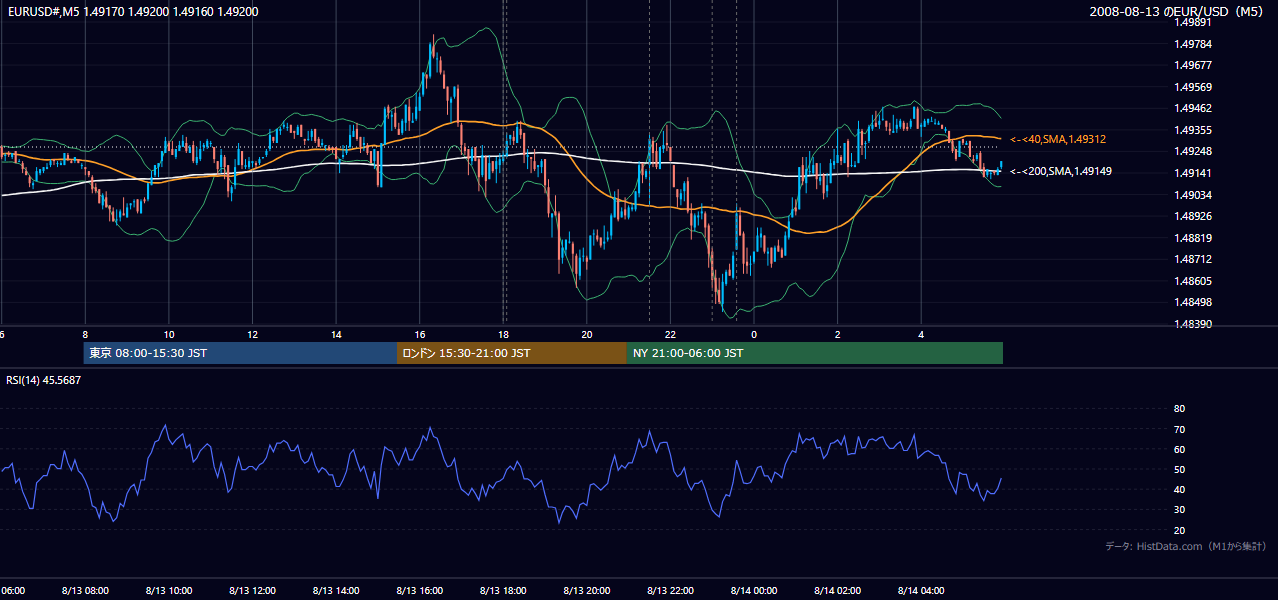Click RSI scale level 80

[x=1179, y=409]
